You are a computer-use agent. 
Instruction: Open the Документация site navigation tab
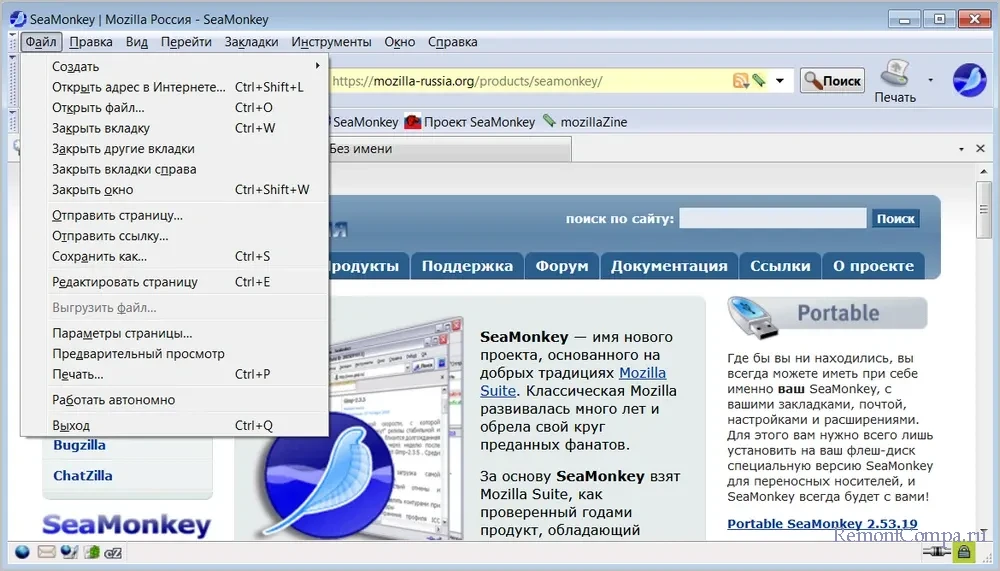[x=669, y=266]
